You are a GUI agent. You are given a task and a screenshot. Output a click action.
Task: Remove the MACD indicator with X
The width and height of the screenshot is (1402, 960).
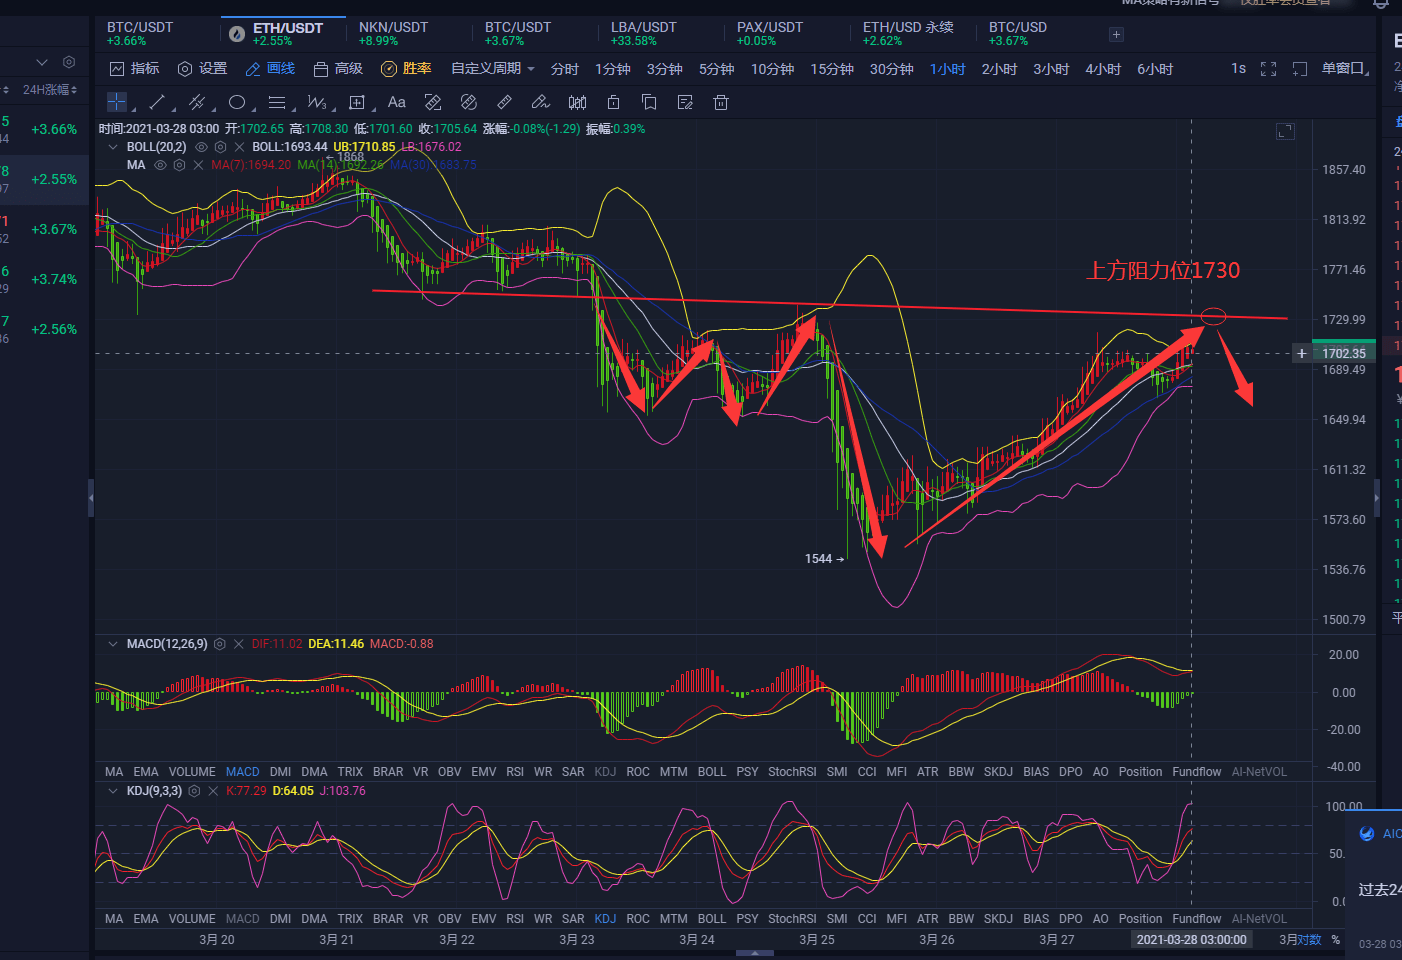238,644
